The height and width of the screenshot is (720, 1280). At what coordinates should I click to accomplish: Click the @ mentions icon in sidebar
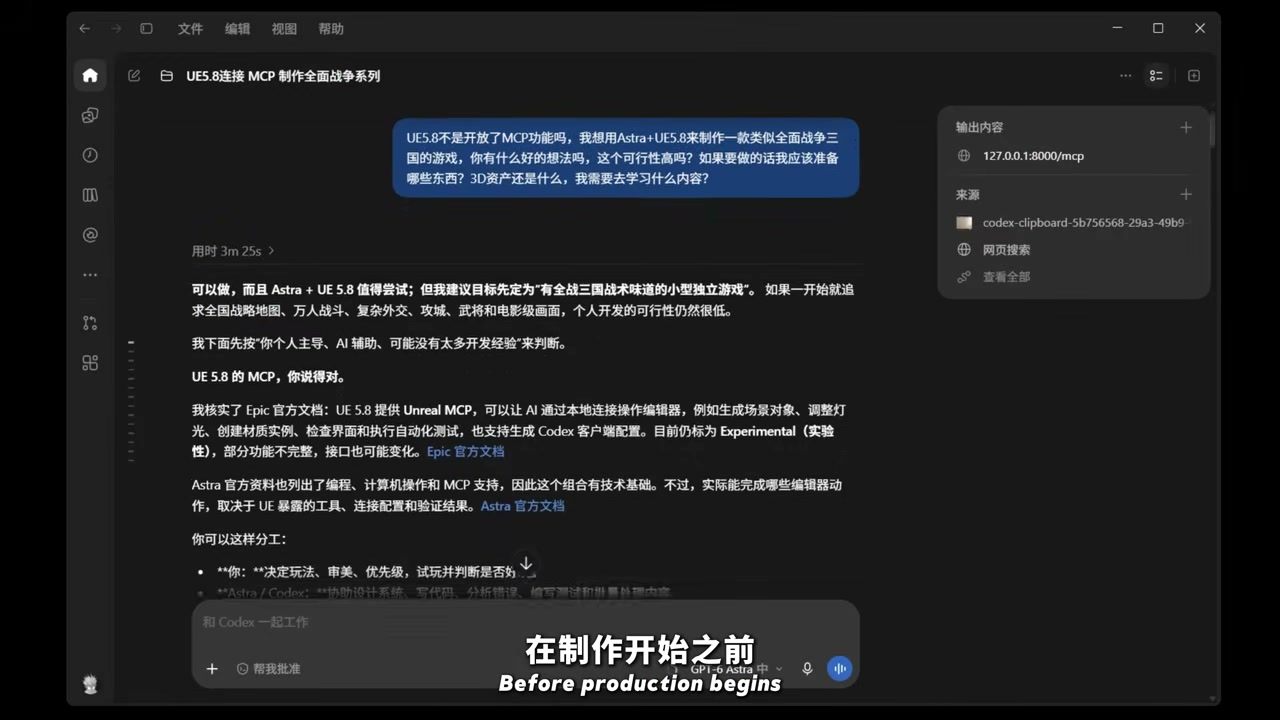tap(90, 235)
